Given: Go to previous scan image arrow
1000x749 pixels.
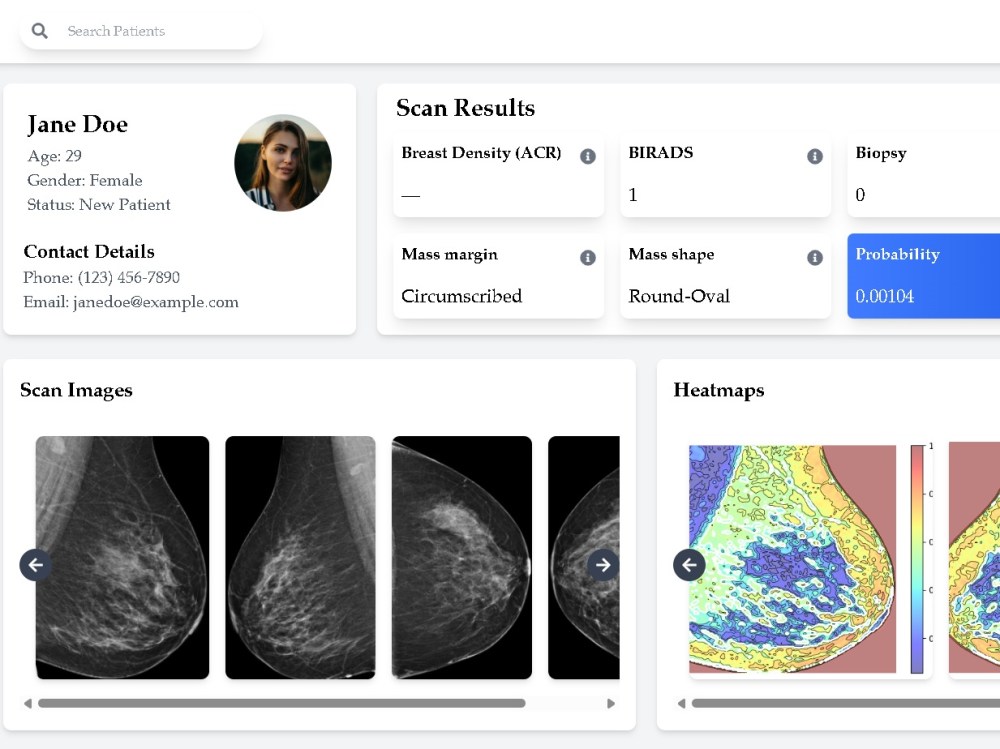Looking at the screenshot, I should (36, 565).
